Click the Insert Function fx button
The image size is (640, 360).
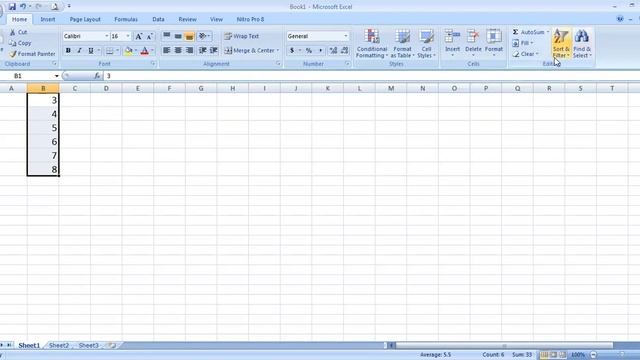click(x=97, y=76)
